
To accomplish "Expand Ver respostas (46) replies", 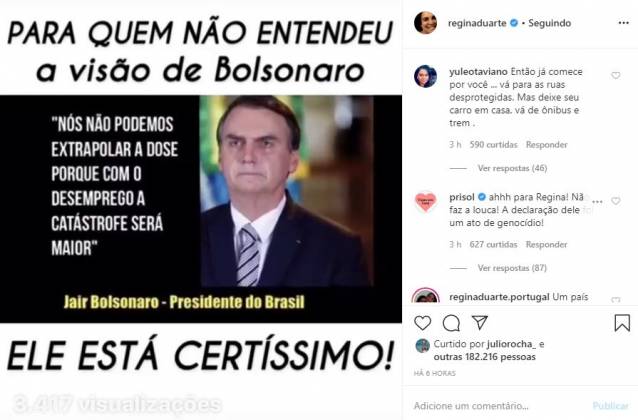I will tap(512, 168).
